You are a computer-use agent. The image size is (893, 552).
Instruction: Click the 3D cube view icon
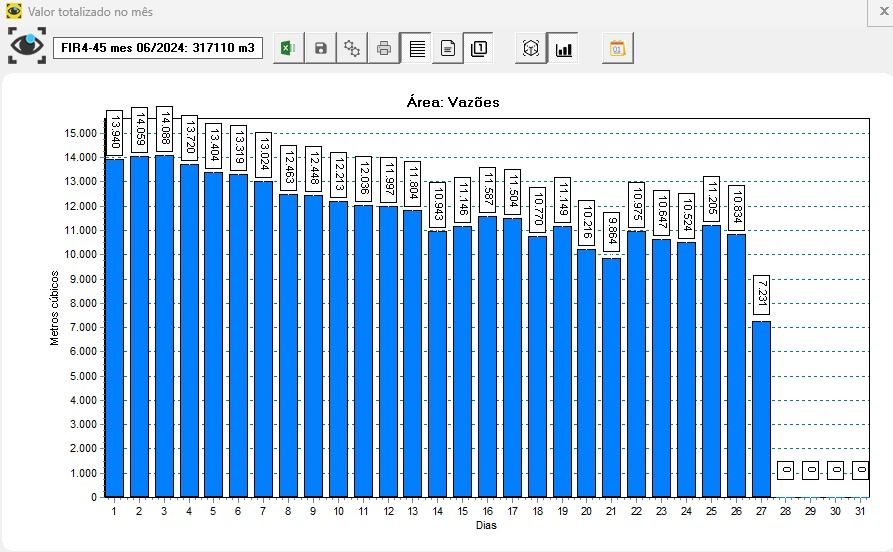point(531,48)
